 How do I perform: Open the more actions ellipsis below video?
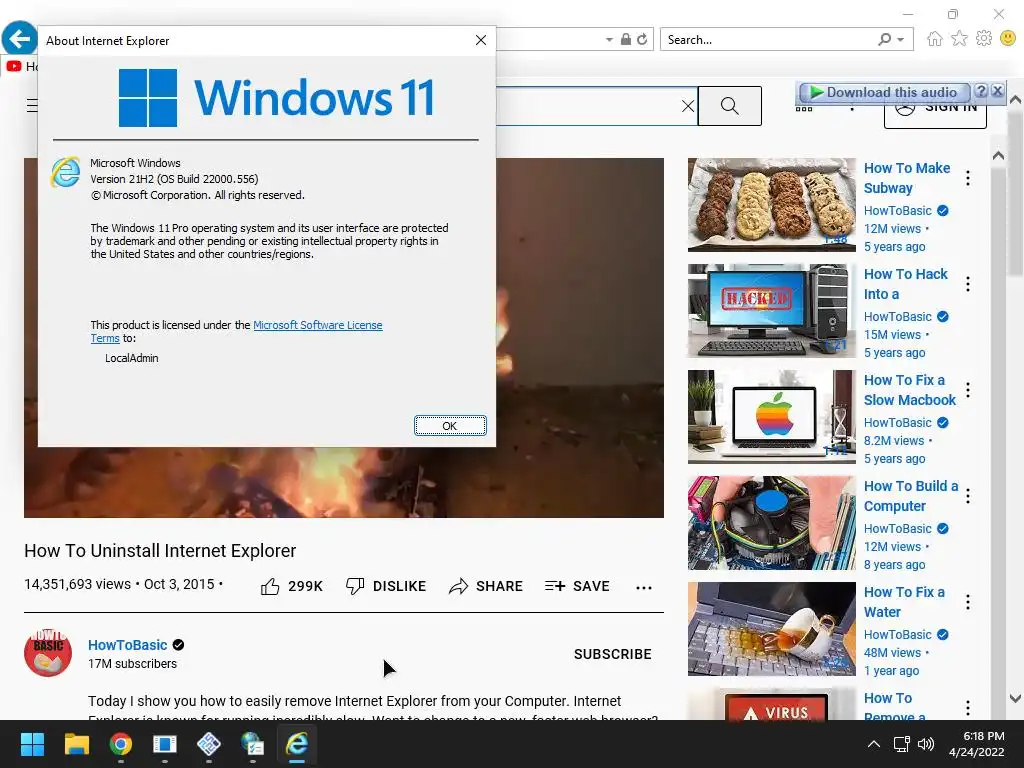point(644,588)
